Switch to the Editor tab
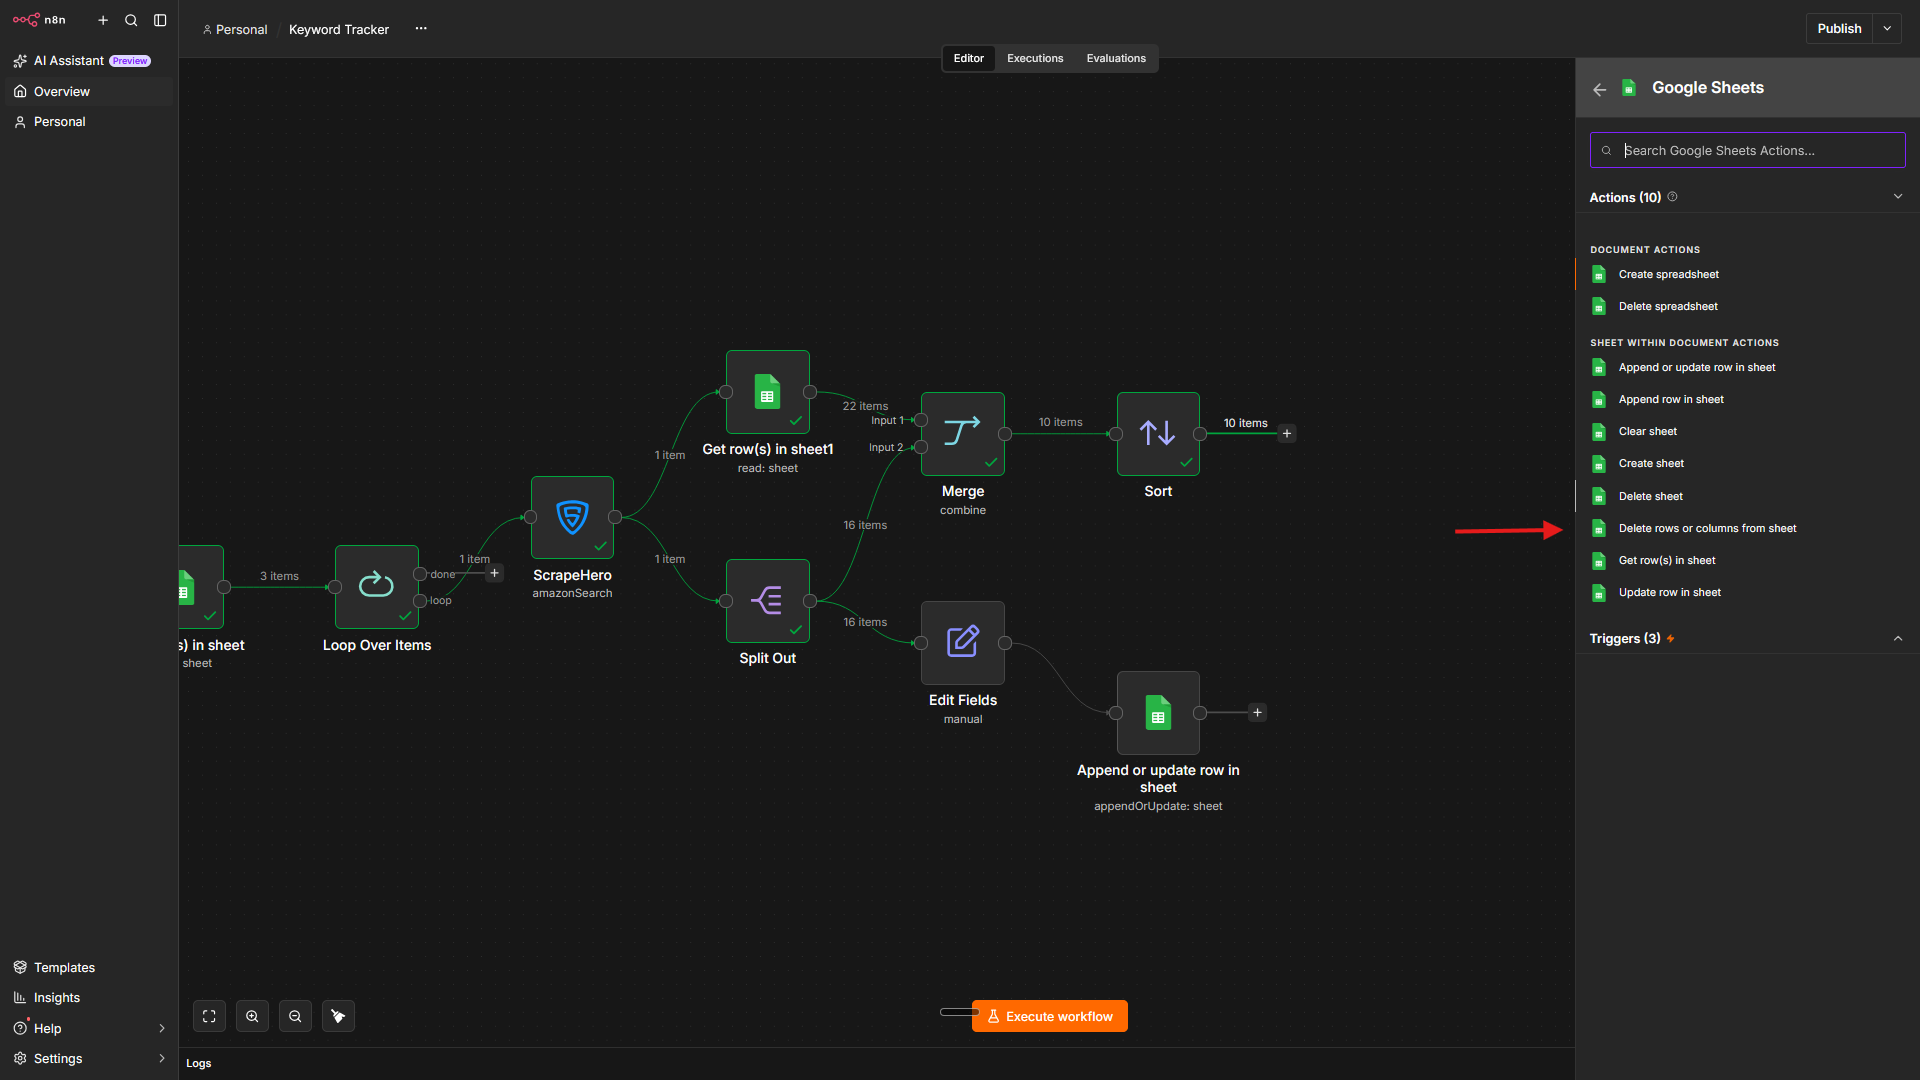Viewport: 1920px width, 1080px height. (x=968, y=58)
